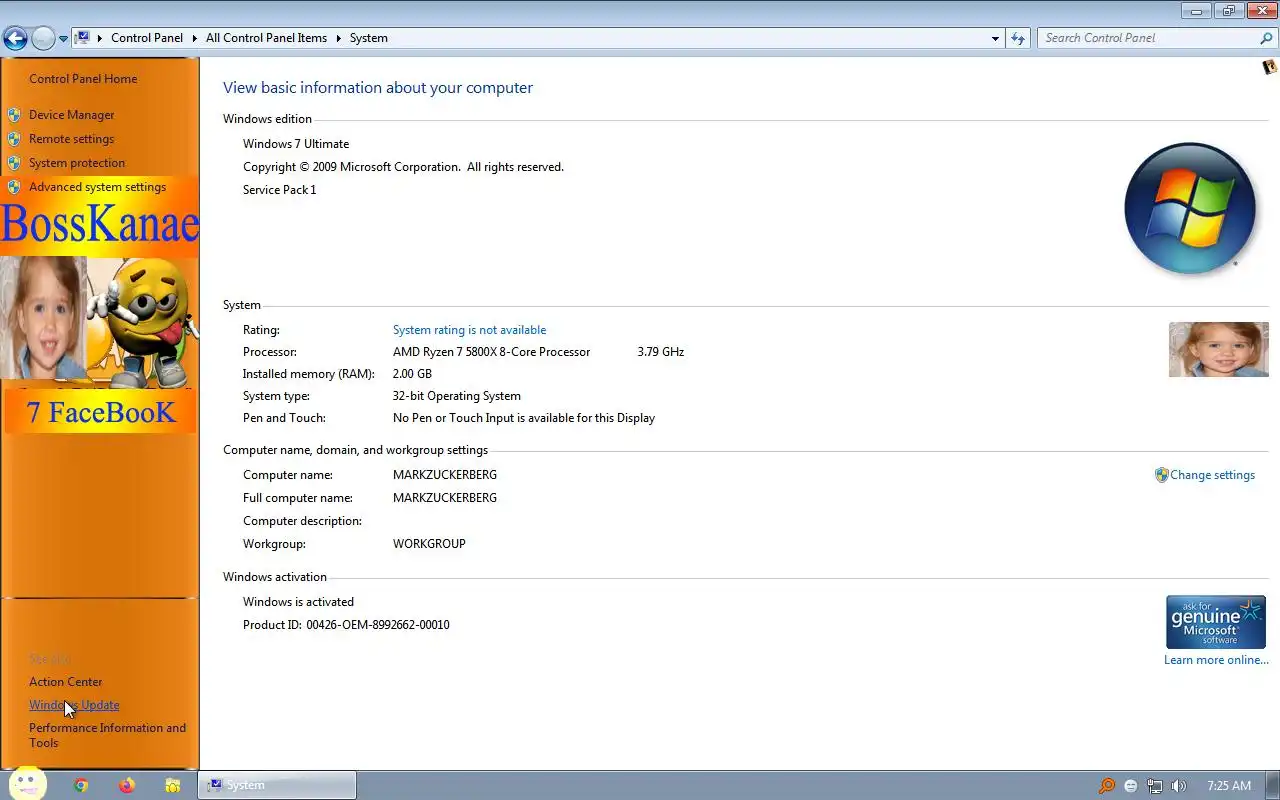The height and width of the screenshot is (800, 1280).
Task: Select the 2.00 GB memory value
Action: 412,374
